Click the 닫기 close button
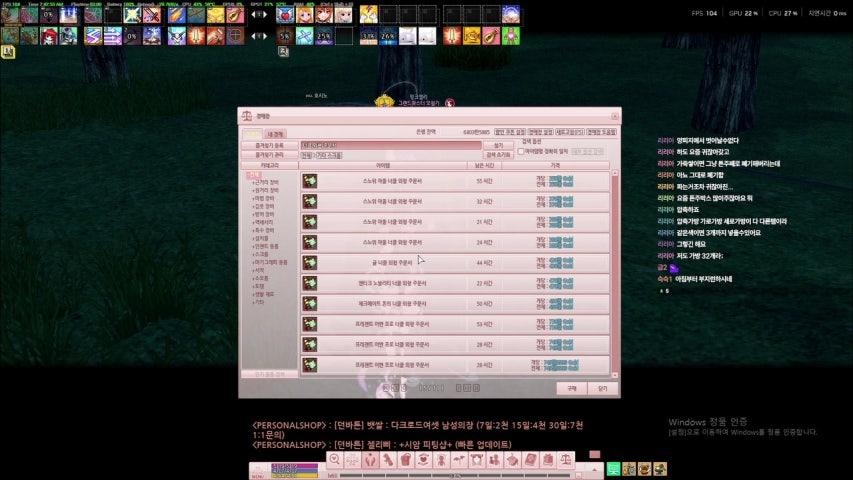Image resolution: width=853 pixels, height=480 pixels. [602, 388]
